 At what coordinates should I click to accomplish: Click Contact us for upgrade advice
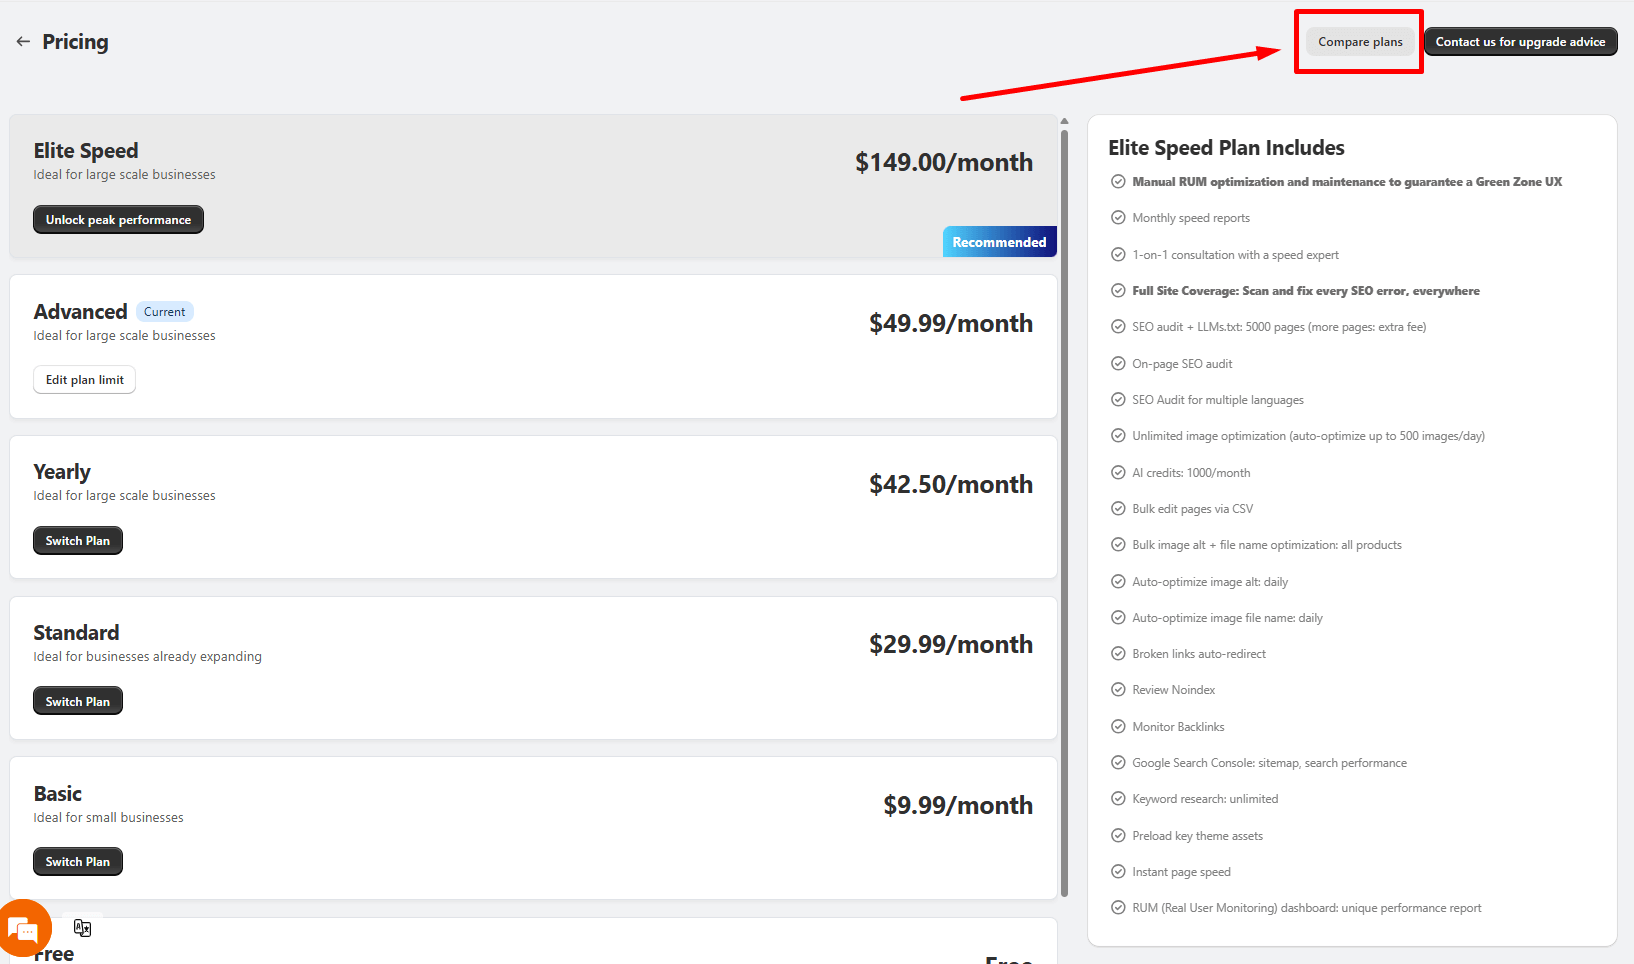[x=1520, y=41]
